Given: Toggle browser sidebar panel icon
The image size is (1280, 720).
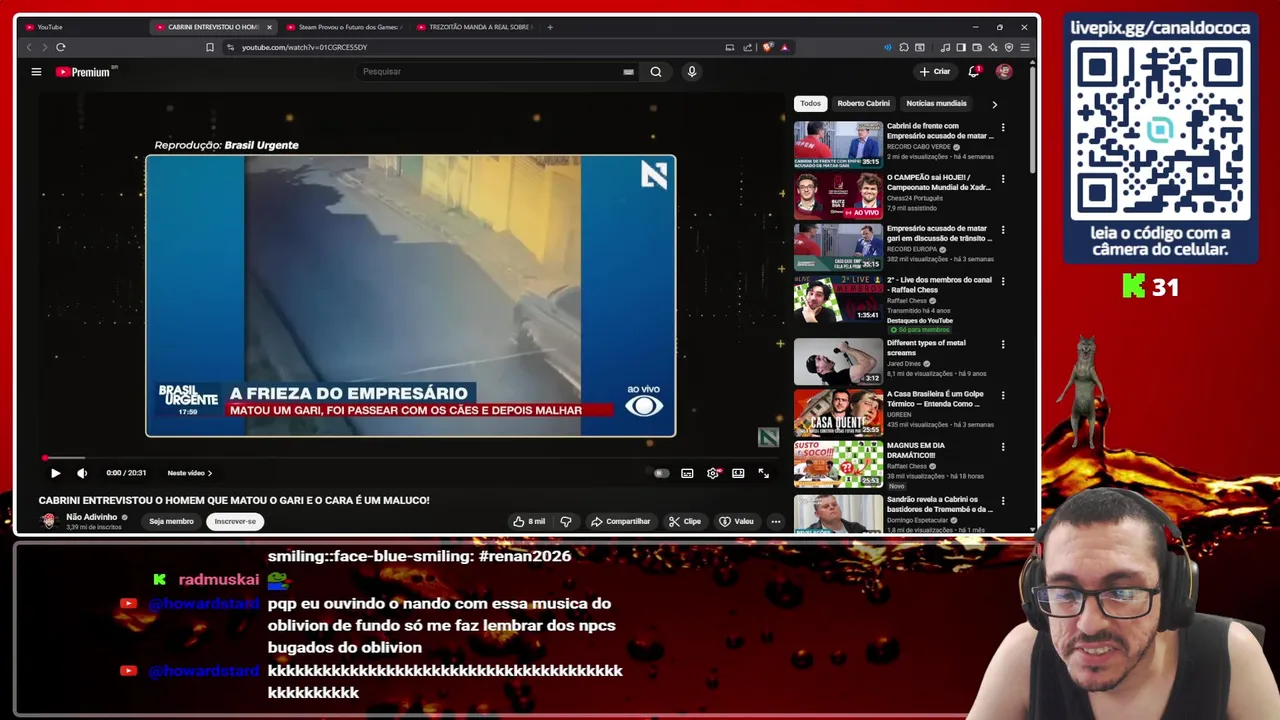Looking at the screenshot, I should point(961,47).
